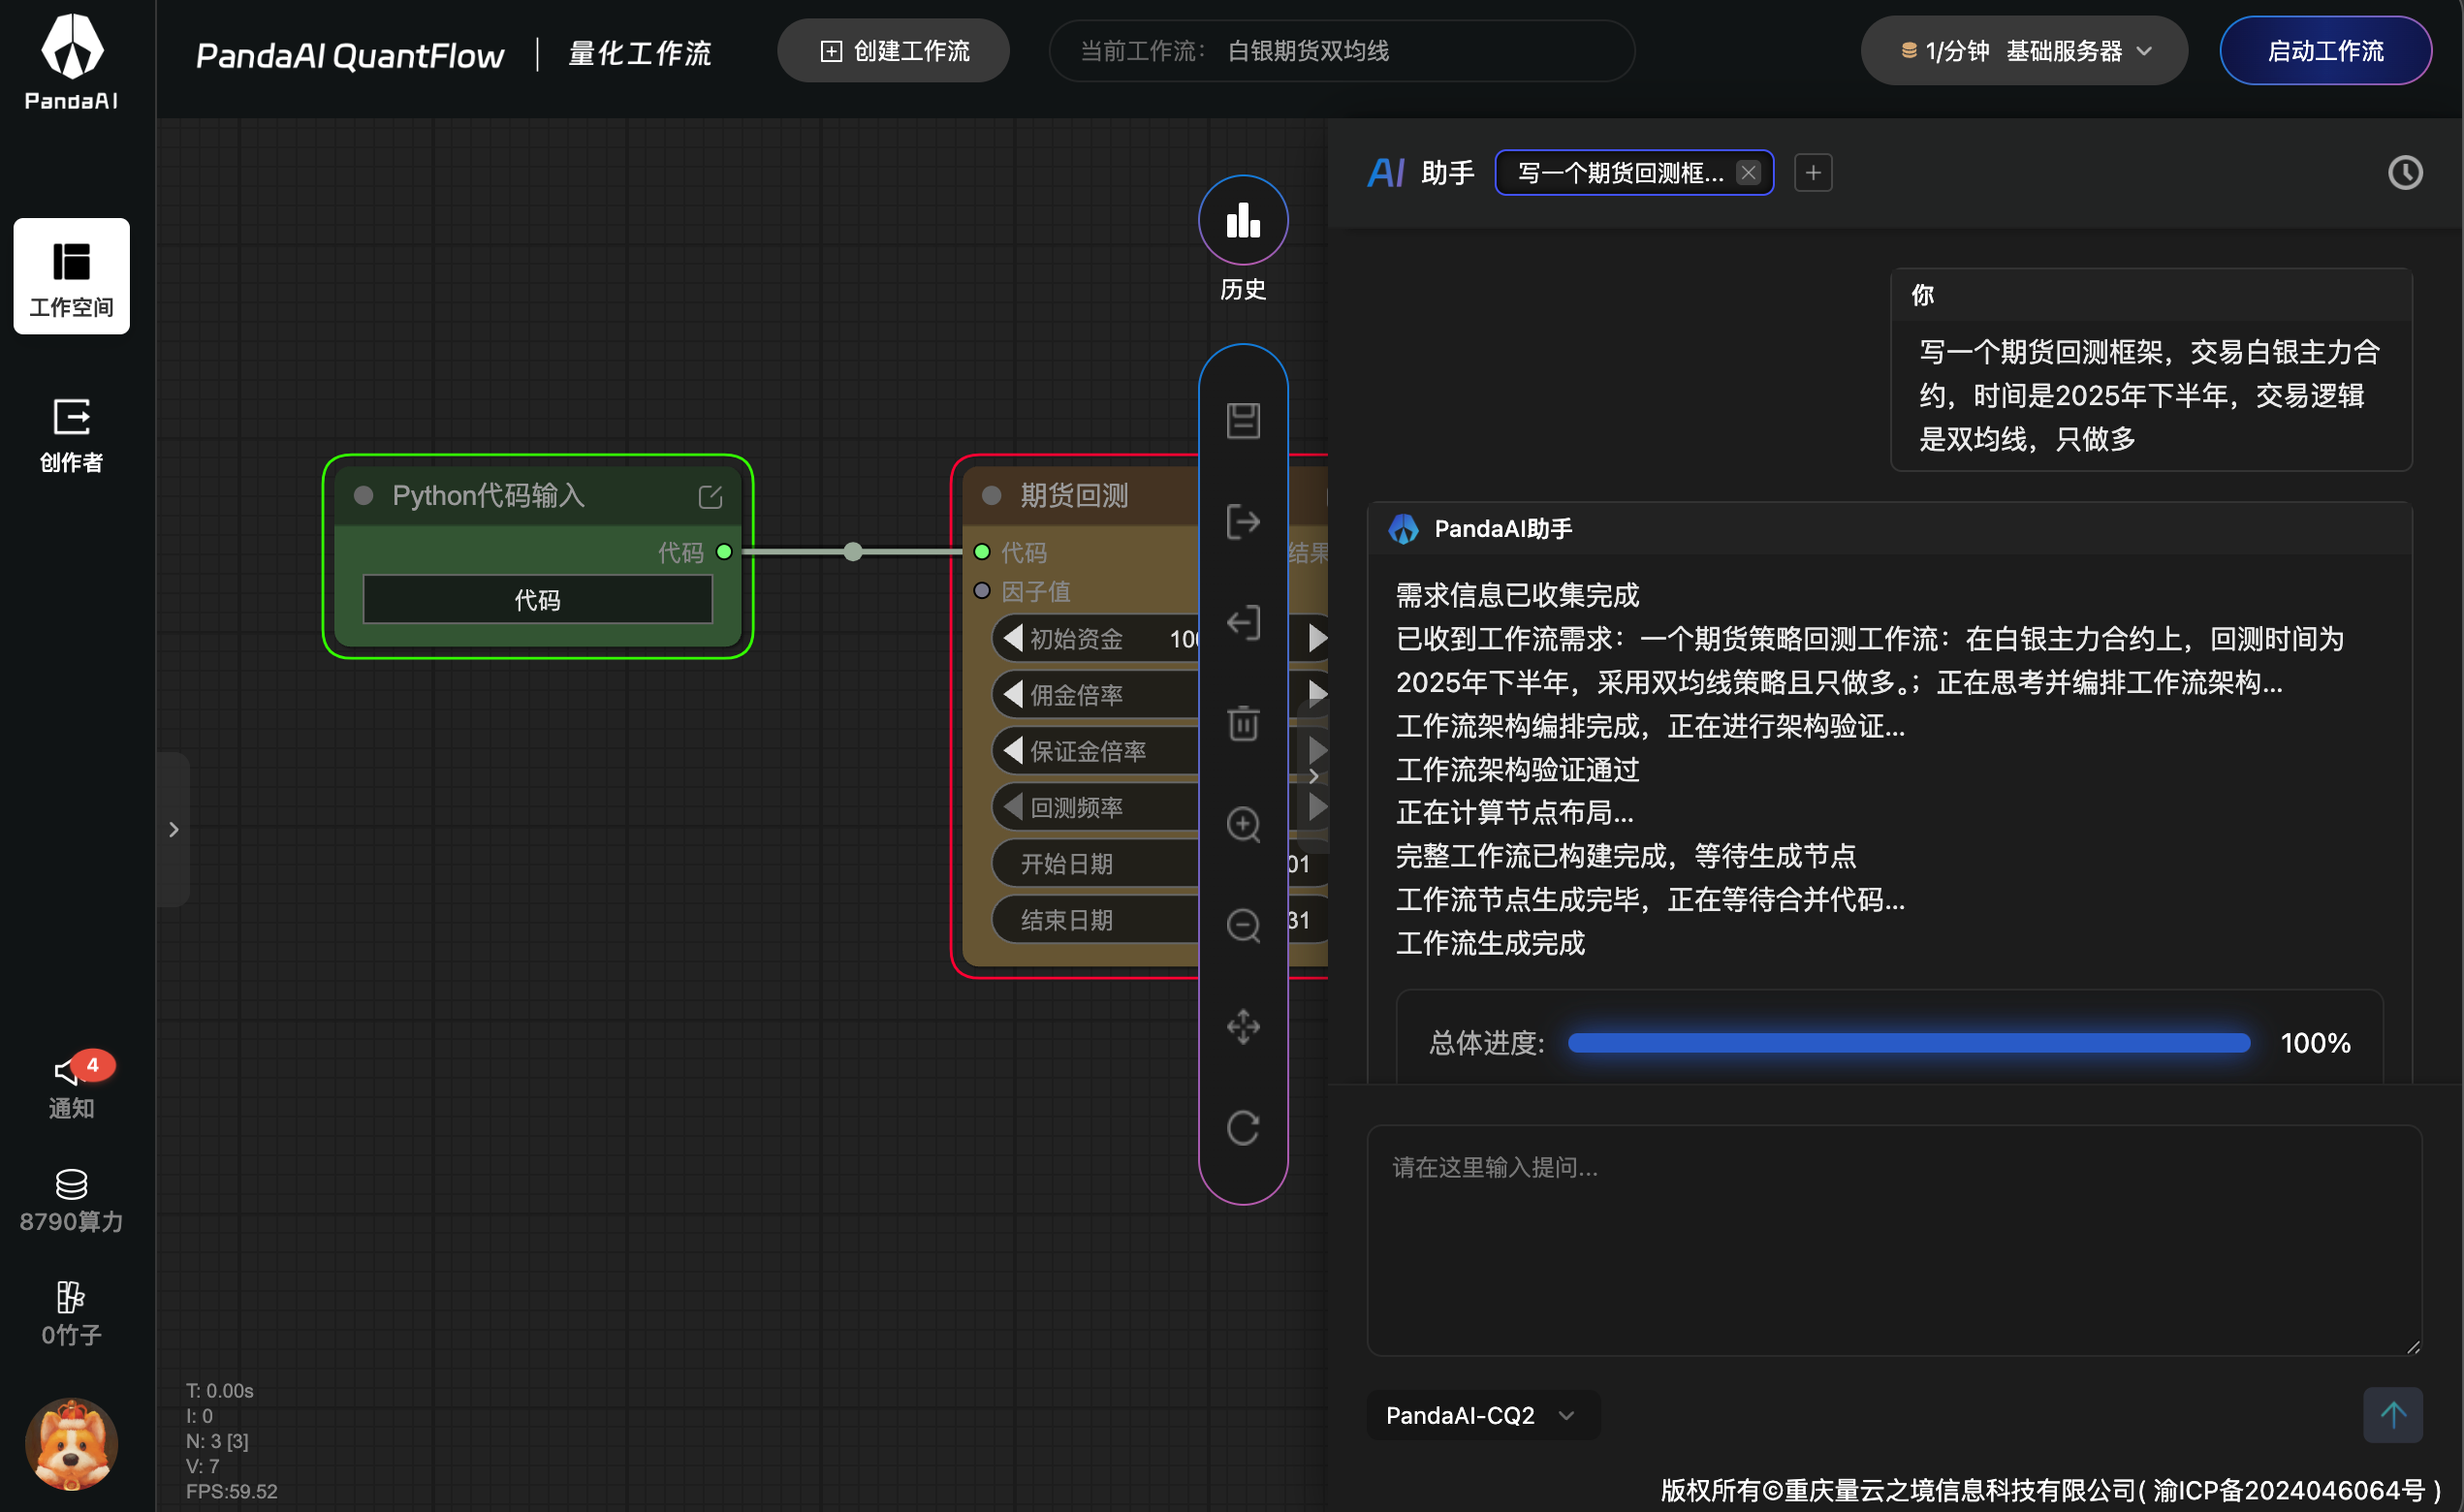Open the 0竹子 bamboo balance
Image resolution: width=2464 pixels, height=1512 pixels.
[x=71, y=1314]
